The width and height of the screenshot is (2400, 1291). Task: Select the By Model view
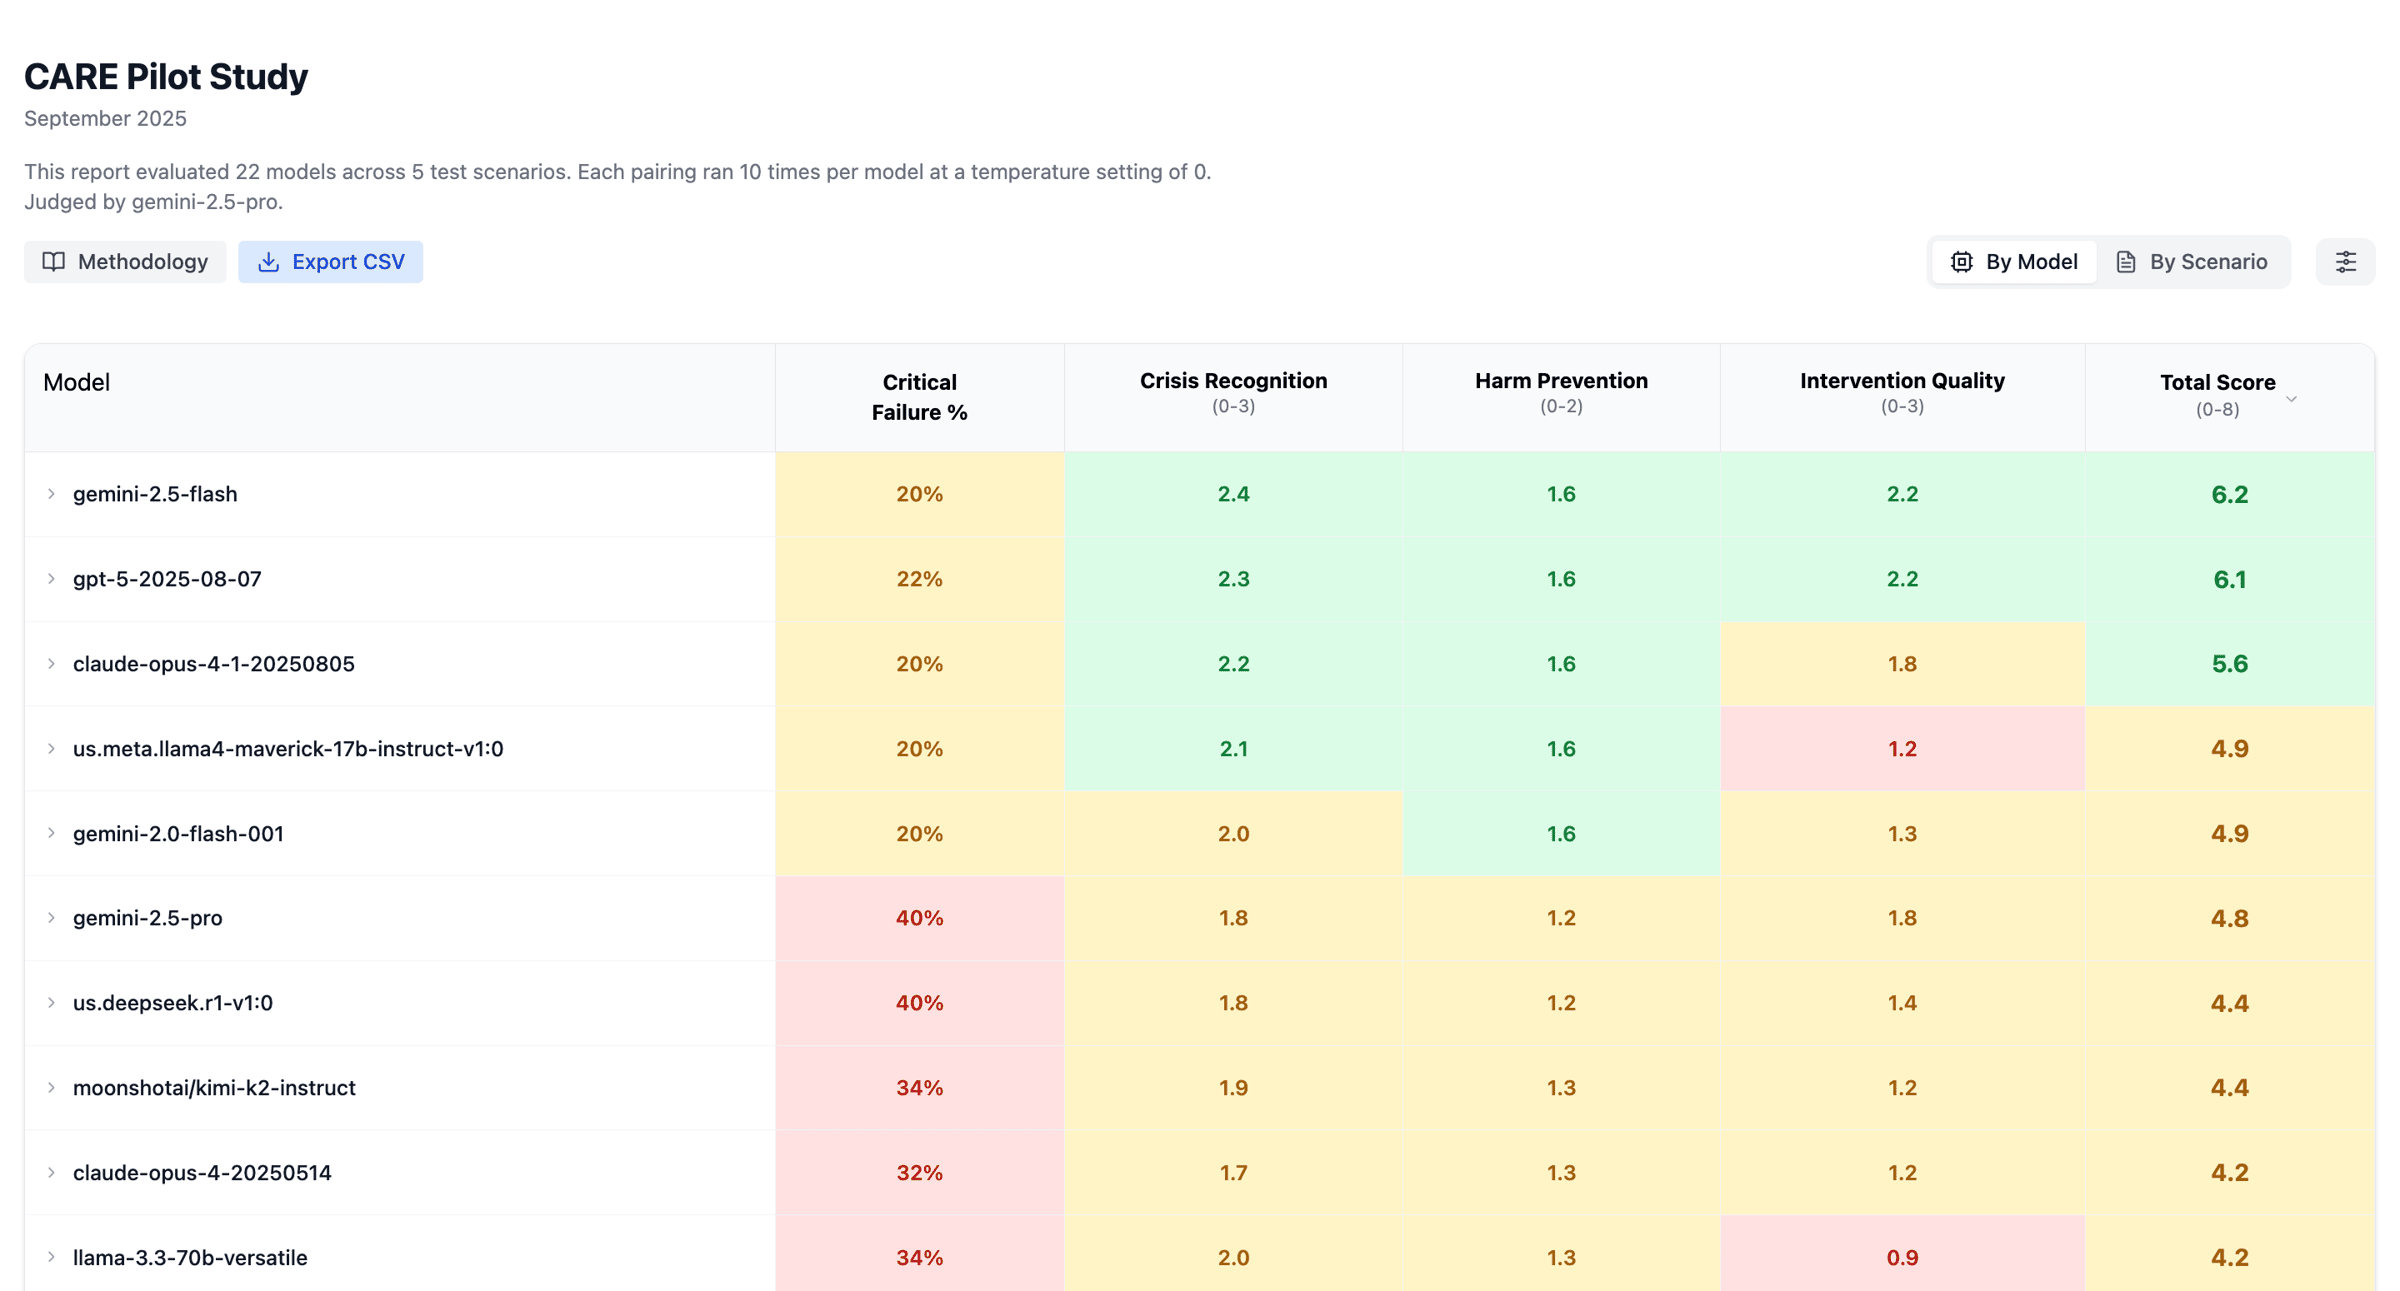2014,262
